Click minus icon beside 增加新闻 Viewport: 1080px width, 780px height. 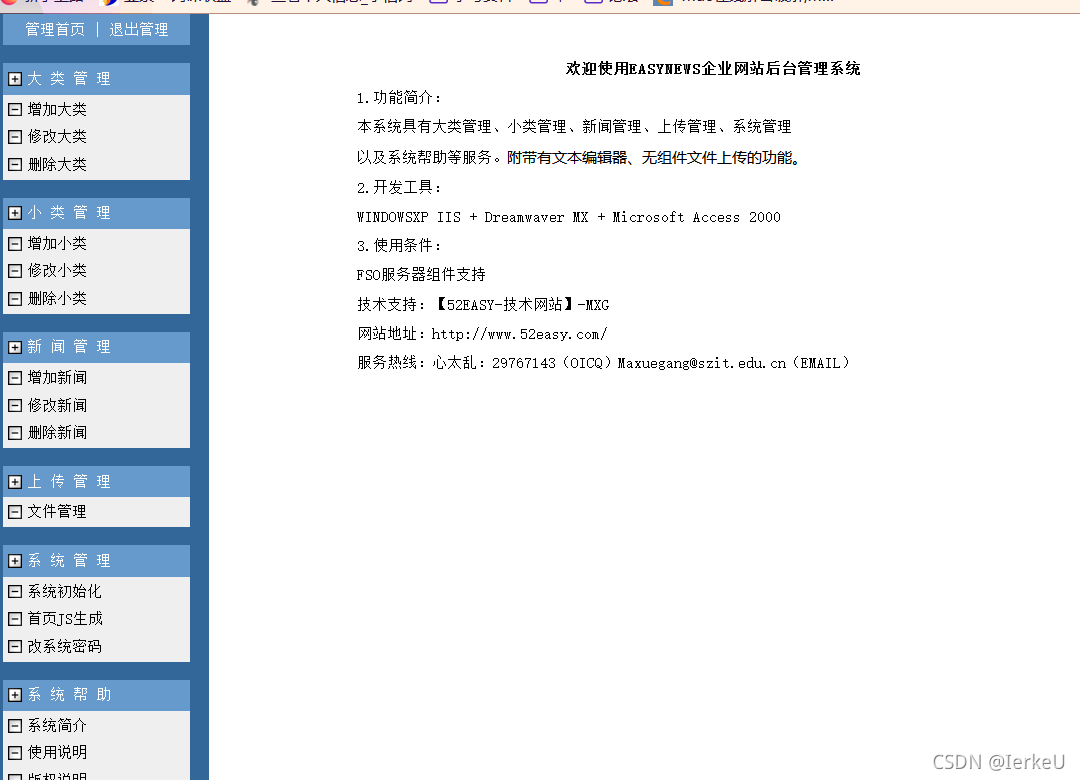(14, 378)
